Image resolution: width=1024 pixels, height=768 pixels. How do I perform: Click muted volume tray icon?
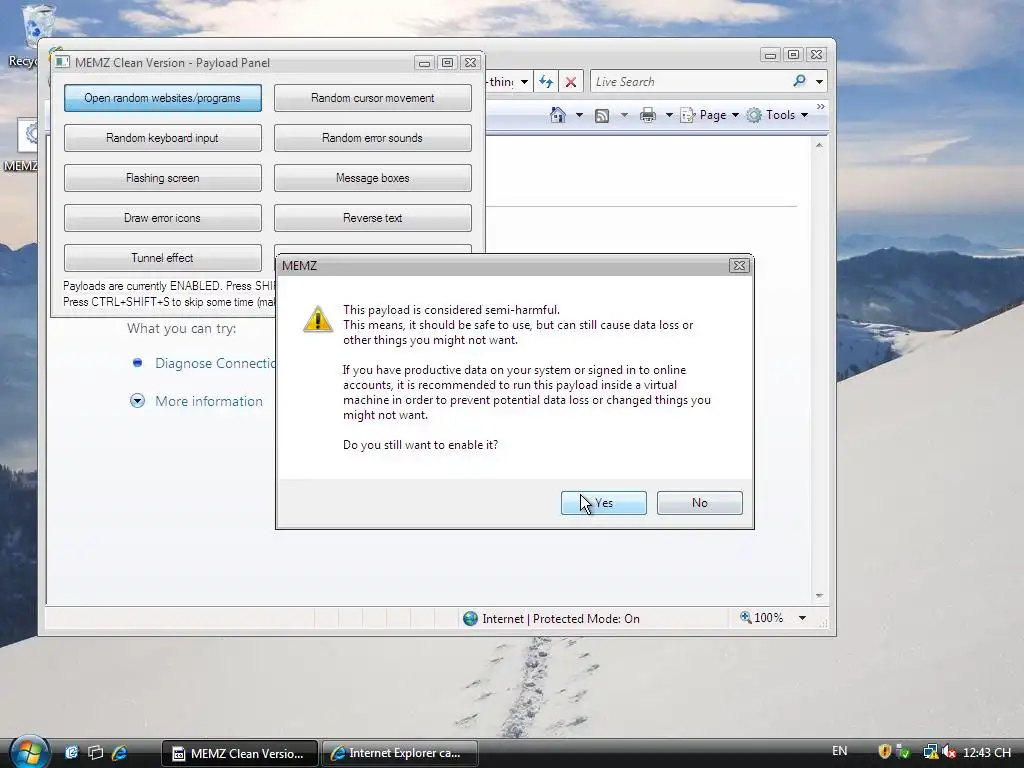click(x=949, y=752)
